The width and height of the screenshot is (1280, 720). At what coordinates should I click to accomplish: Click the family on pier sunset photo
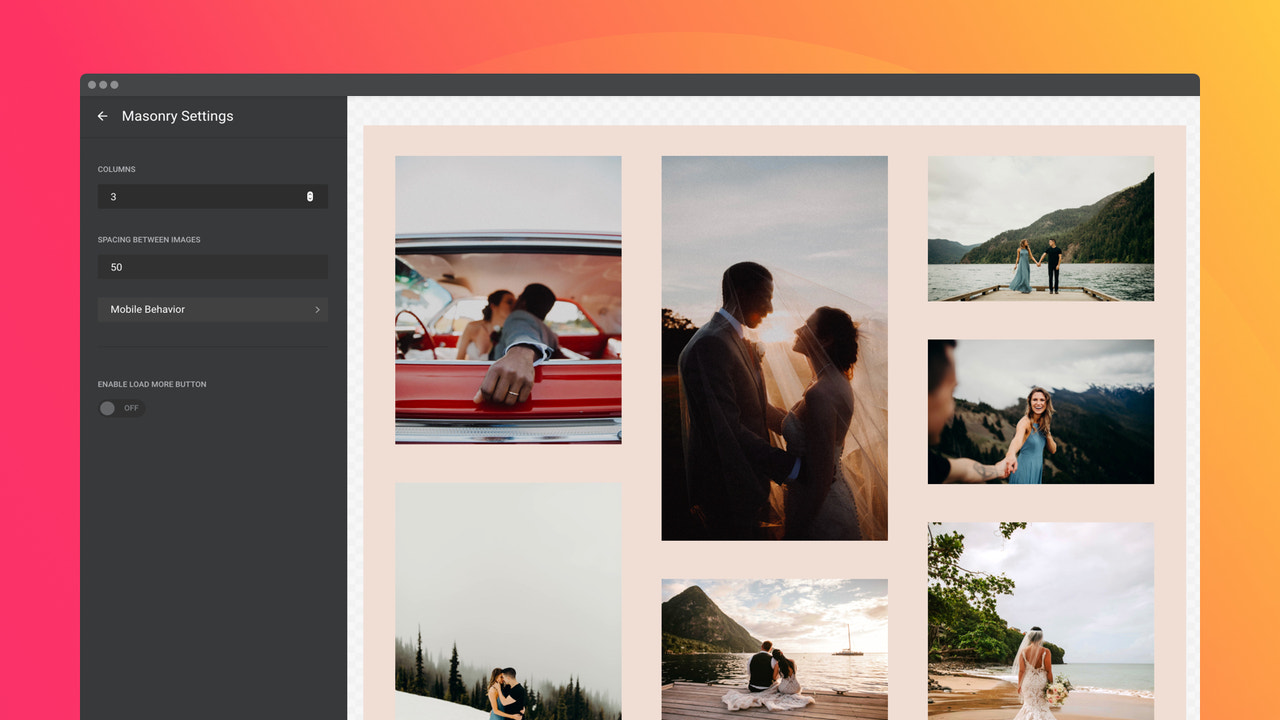coord(774,650)
